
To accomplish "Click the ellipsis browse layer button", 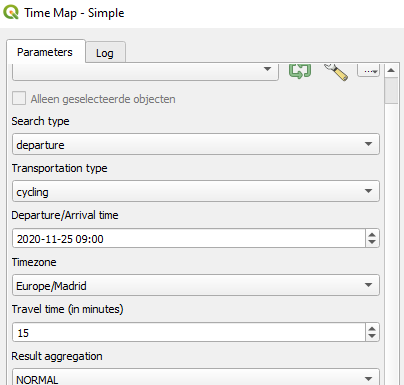I will click(368, 70).
